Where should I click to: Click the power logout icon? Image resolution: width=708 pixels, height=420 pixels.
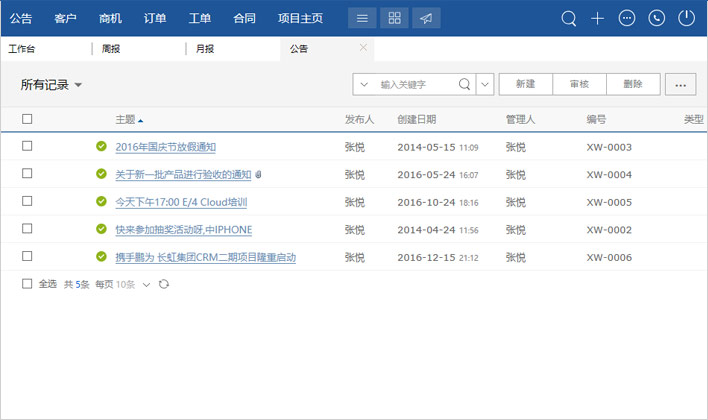click(x=686, y=18)
